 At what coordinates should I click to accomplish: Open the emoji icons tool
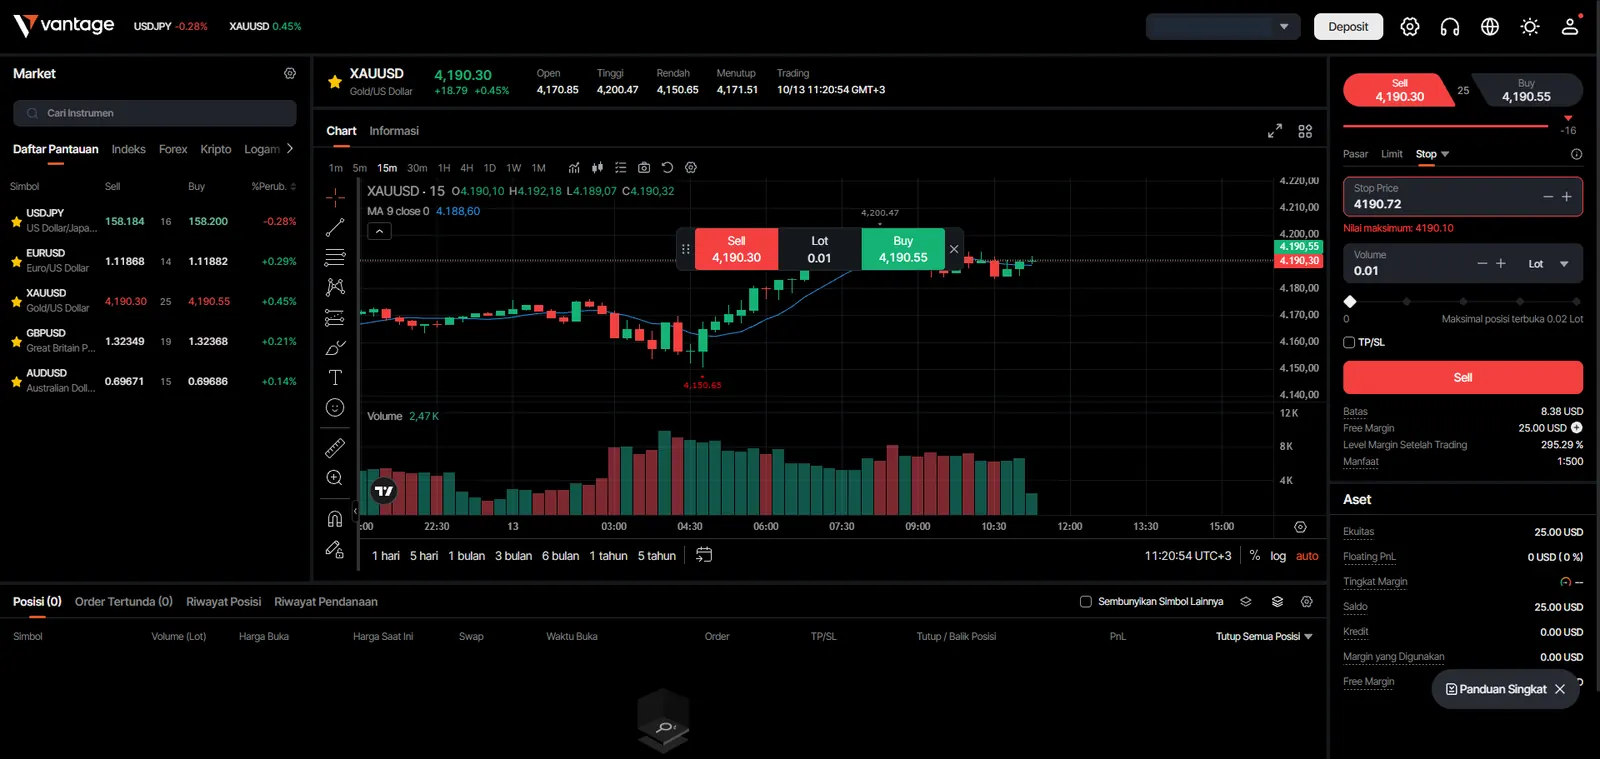tap(335, 407)
